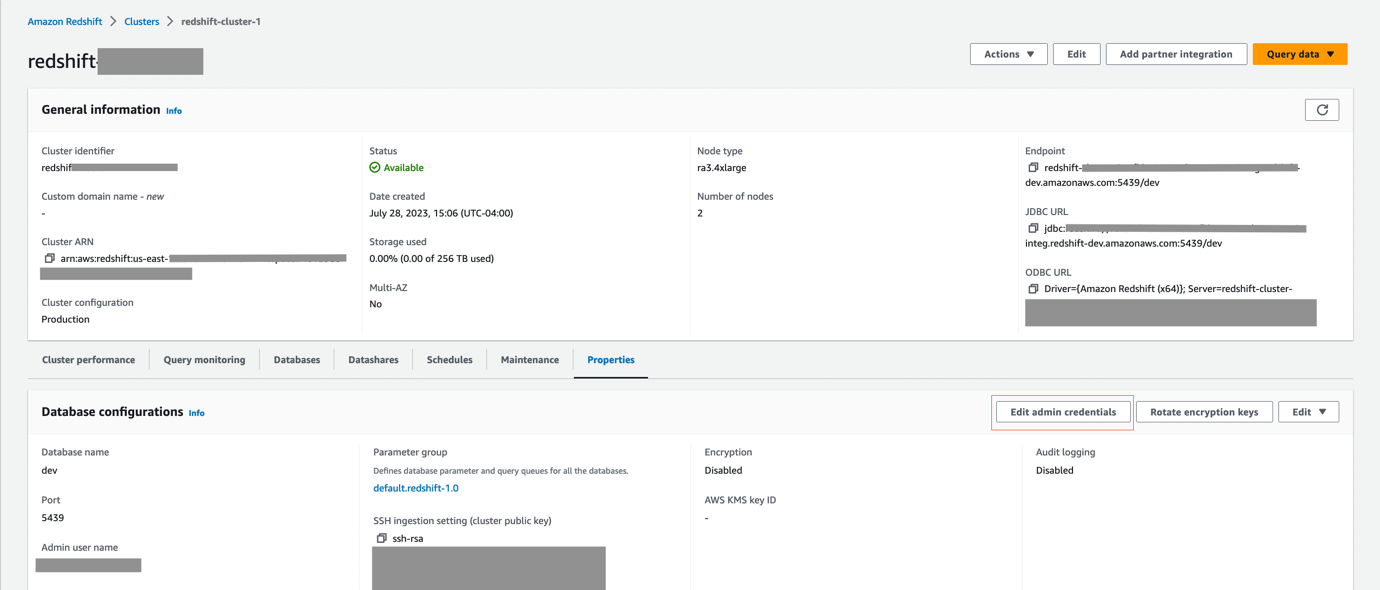
Task: Switch to the Maintenance tab
Action: click(530, 360)
